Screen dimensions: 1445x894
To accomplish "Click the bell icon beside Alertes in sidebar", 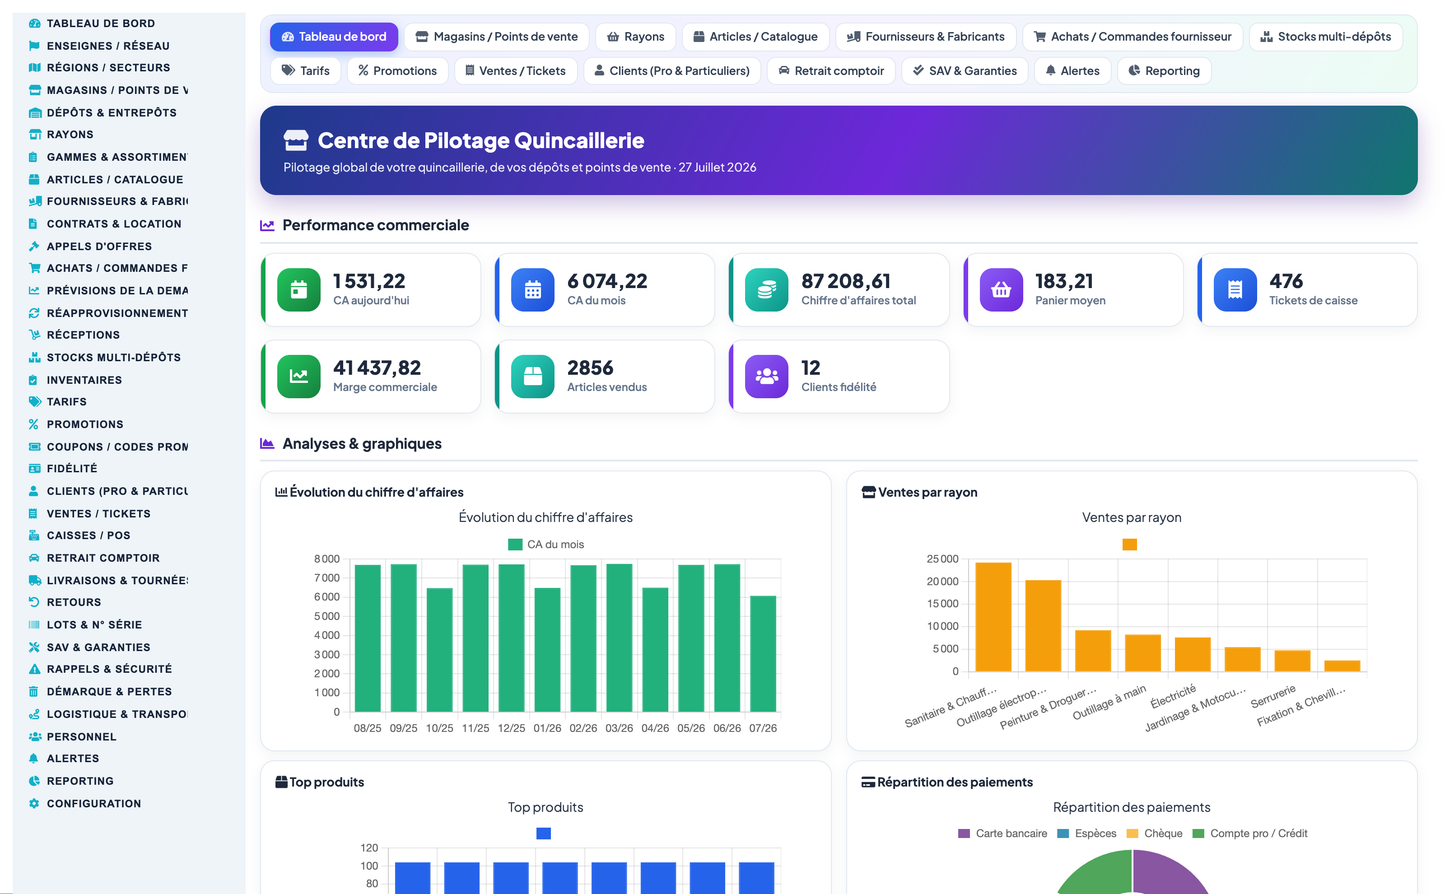I will 34,759.
